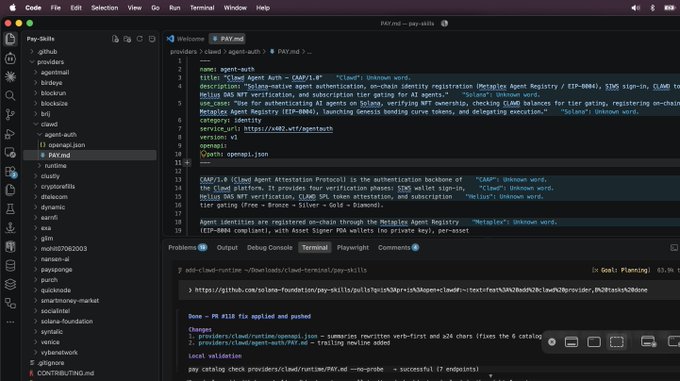
Task: Open the Testing flask icon
Action: click(x=10, y=209)
